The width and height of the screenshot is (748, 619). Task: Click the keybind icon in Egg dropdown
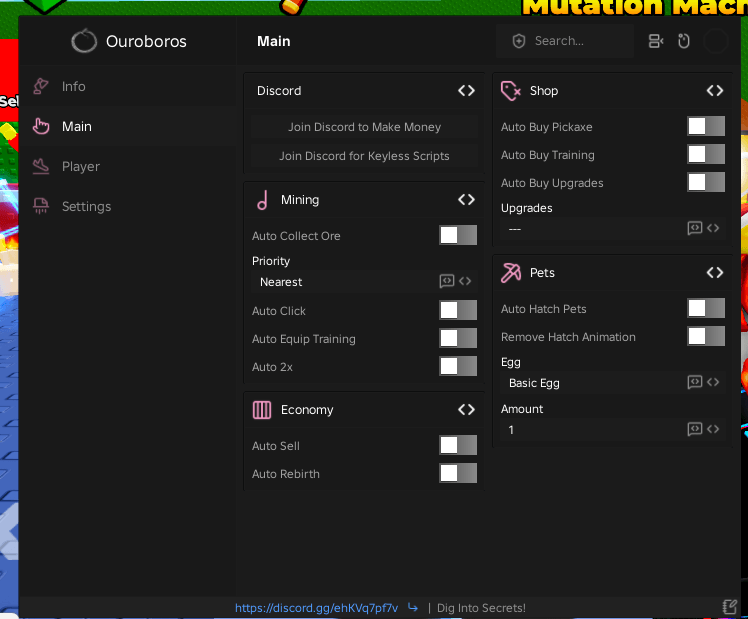695,382
